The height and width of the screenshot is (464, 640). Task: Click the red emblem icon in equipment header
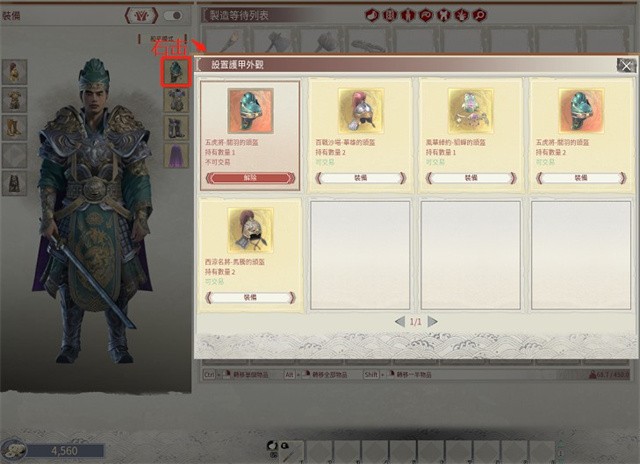141,16
